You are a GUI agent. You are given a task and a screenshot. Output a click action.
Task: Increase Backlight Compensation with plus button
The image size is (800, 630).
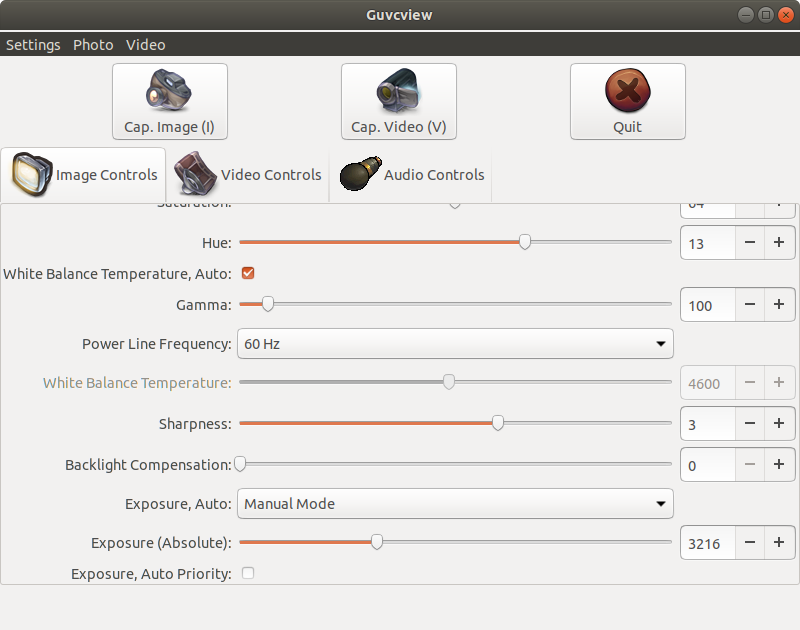pyautogui.click(x=779, y=465)
